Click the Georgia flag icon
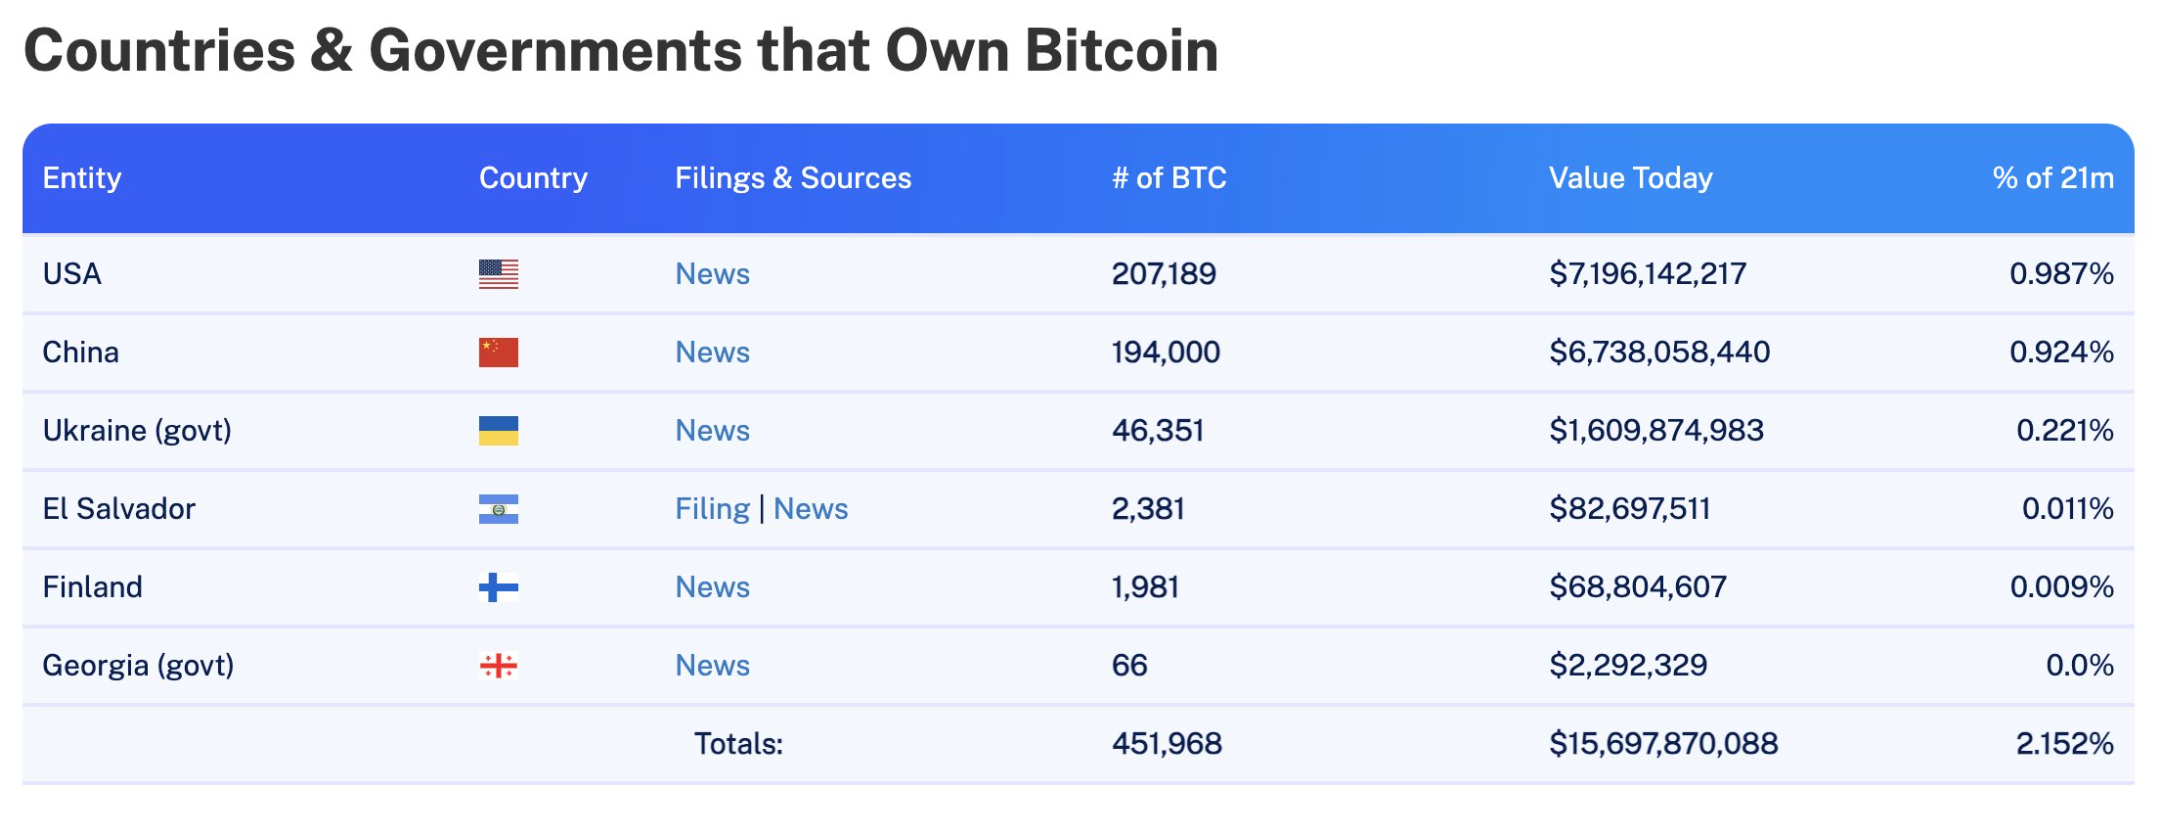2178x828 pixels. point(498,665)
